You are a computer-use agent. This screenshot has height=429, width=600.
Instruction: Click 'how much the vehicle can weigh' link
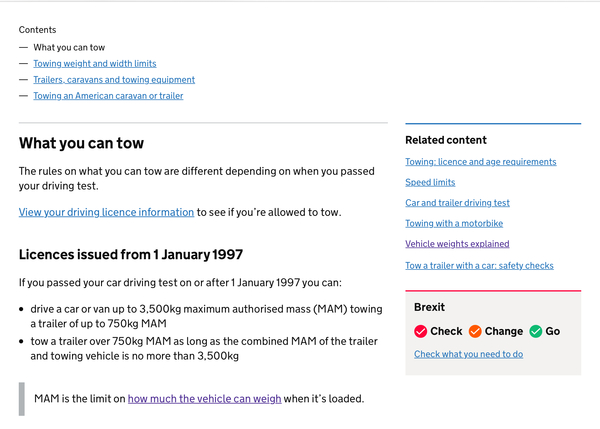tap(204, 399)
